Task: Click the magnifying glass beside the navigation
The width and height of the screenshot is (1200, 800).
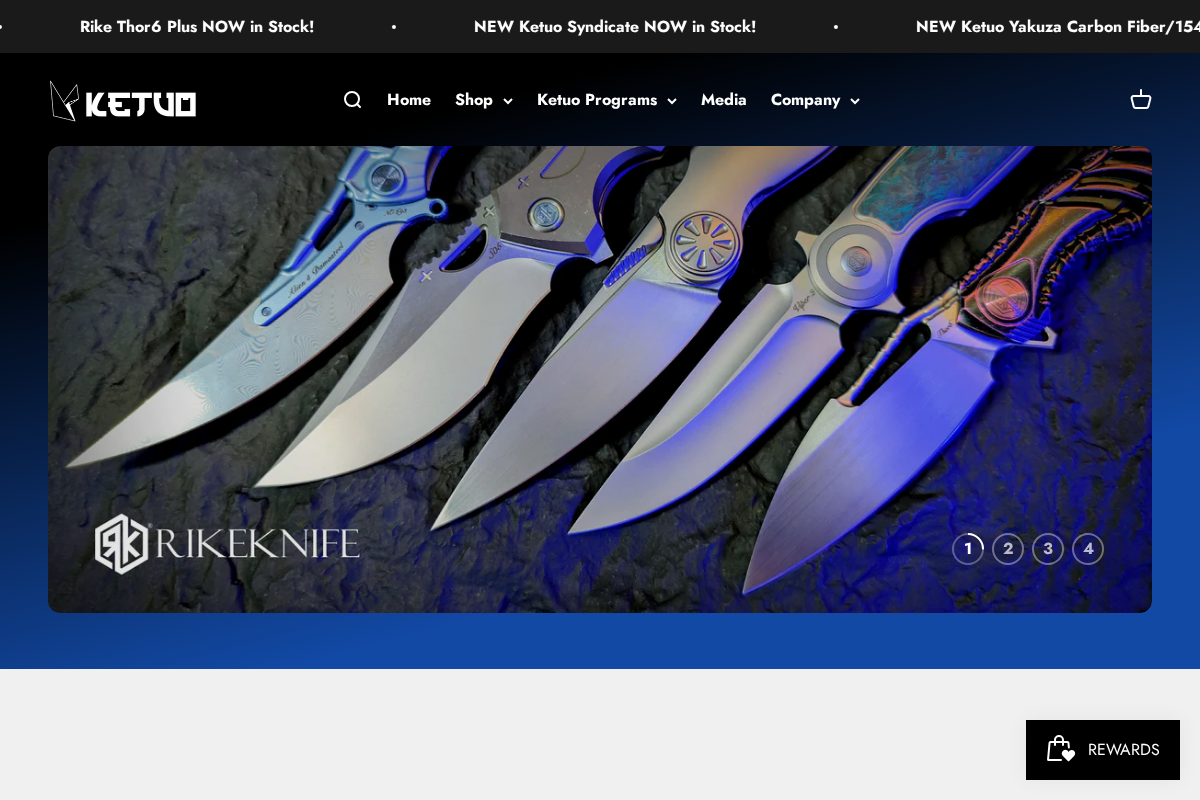Action: click(352, 100)
